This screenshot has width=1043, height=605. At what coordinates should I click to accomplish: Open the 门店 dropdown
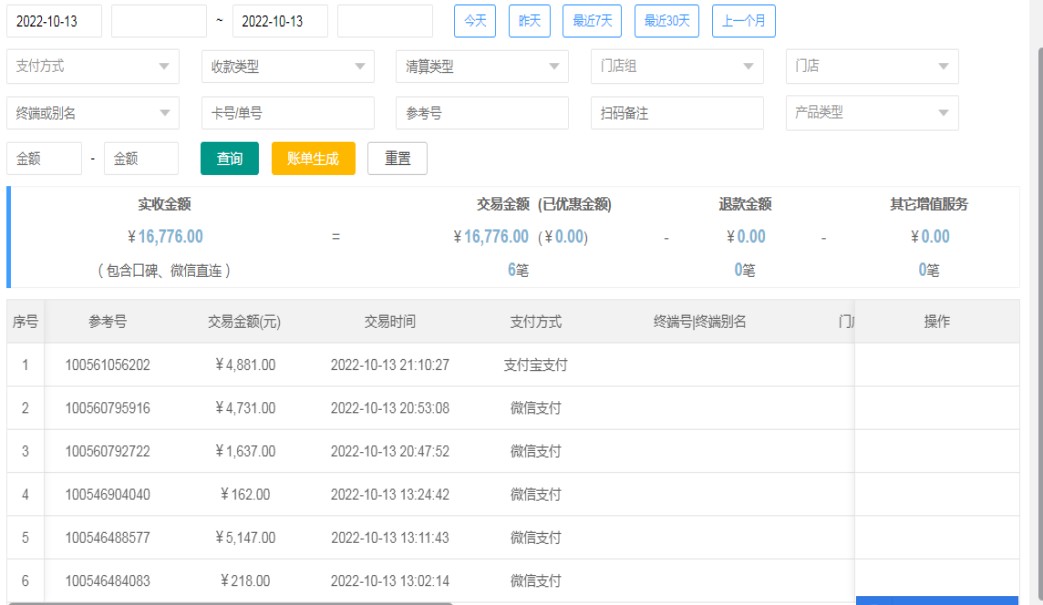coord(871,67)
